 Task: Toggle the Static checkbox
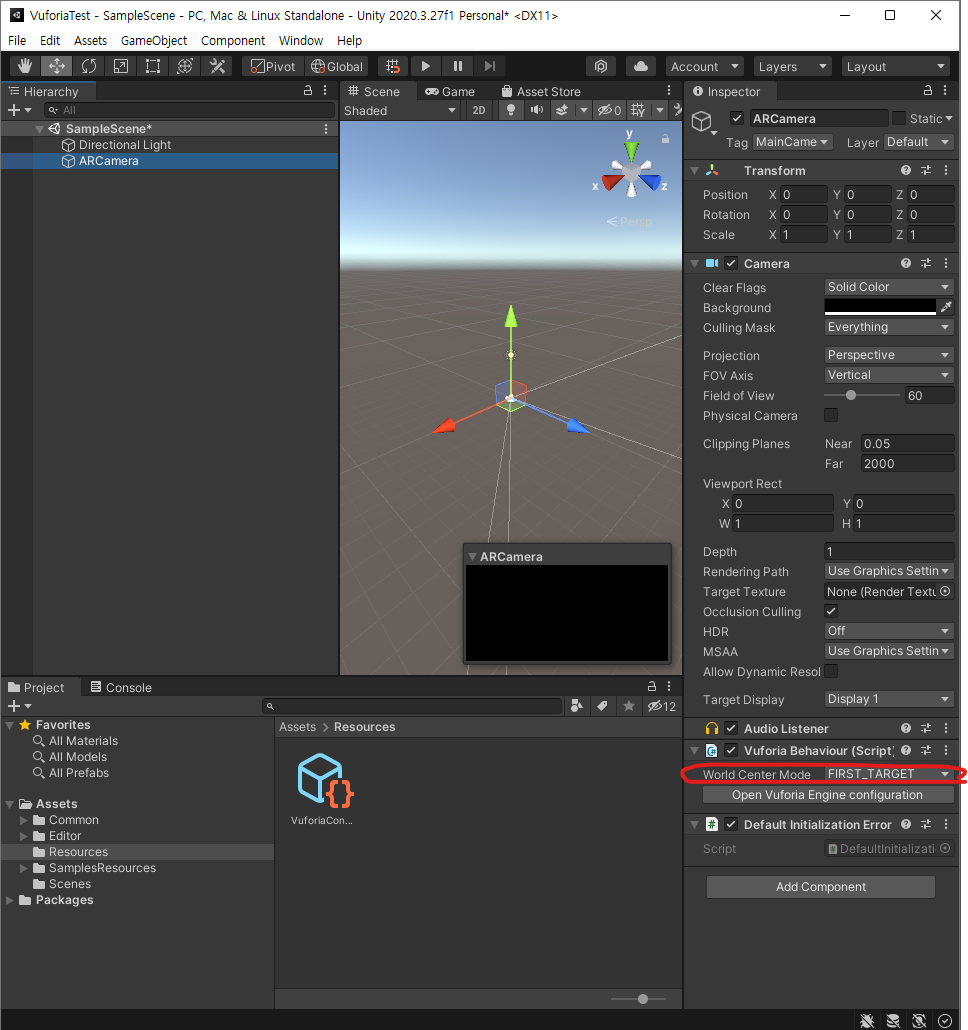899,118
